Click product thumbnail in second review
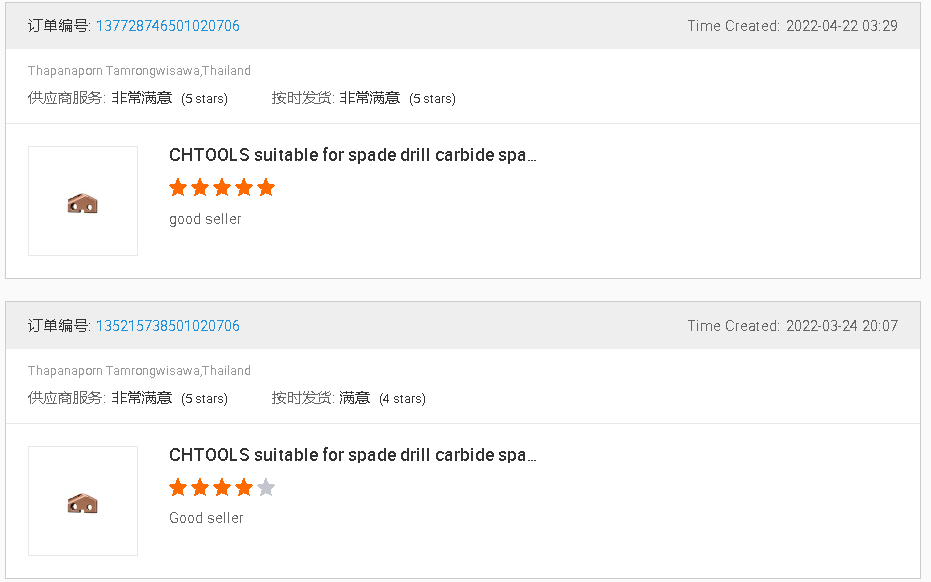931x582 pixels. pos(83,501)
